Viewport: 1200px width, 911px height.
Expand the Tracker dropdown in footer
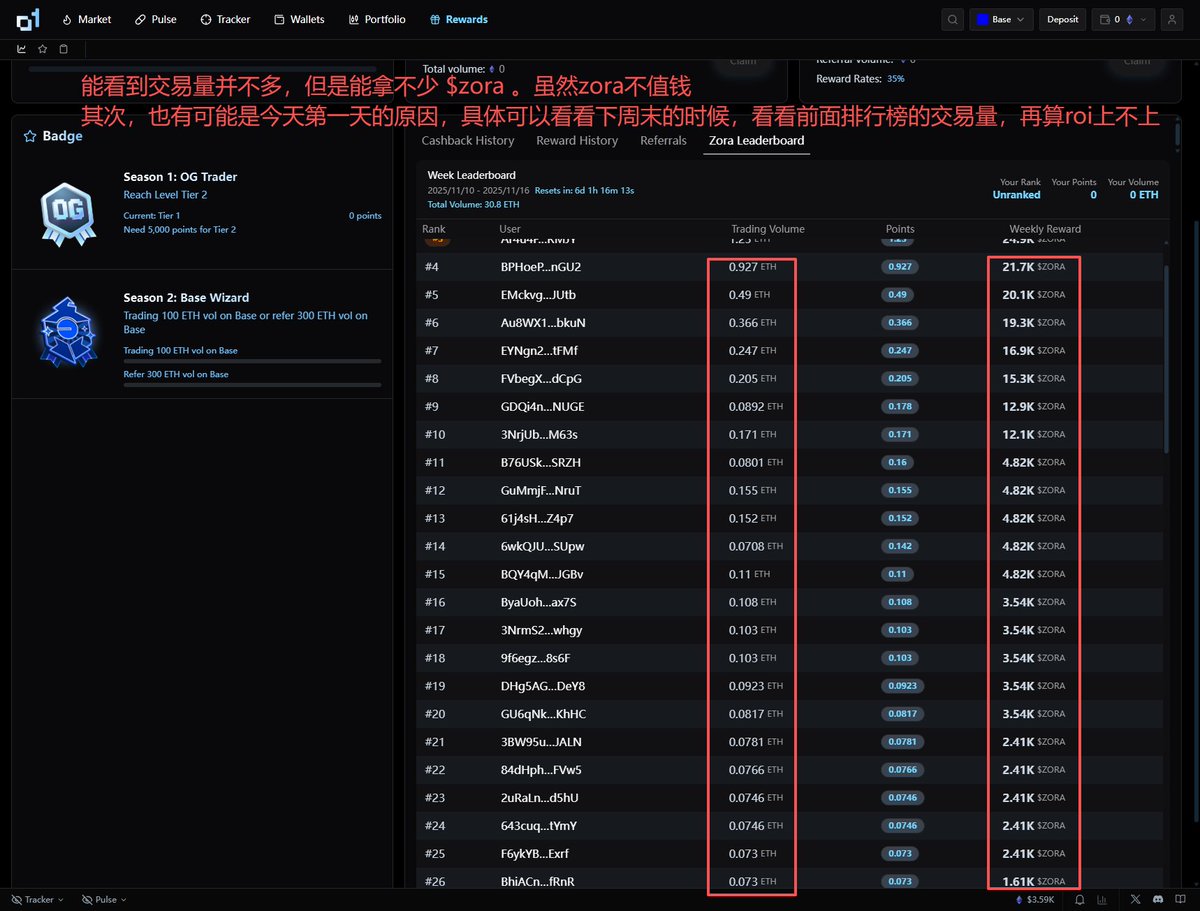pos(38,899)
